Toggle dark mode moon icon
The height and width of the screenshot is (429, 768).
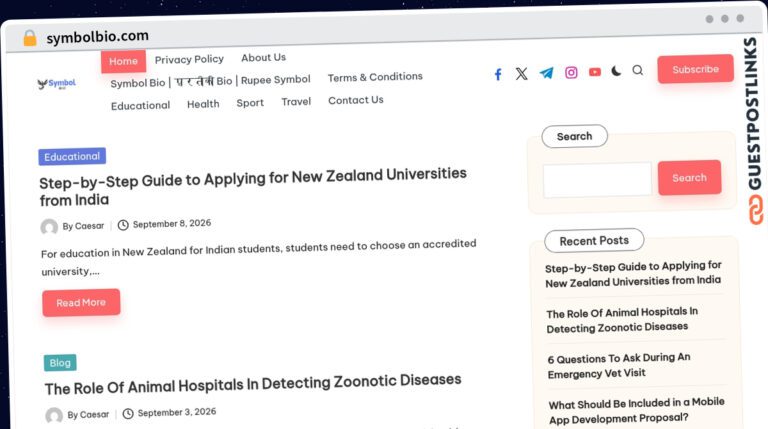point(616,71)
